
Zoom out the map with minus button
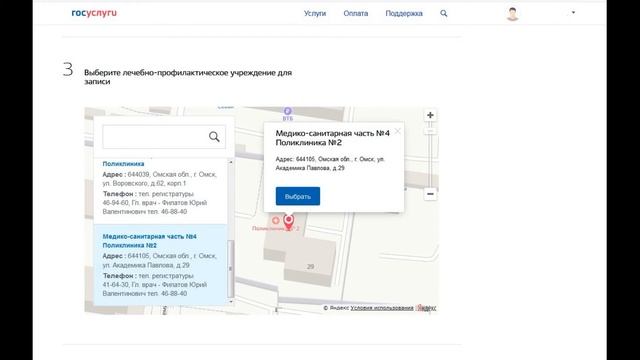(x=430, y=194)
